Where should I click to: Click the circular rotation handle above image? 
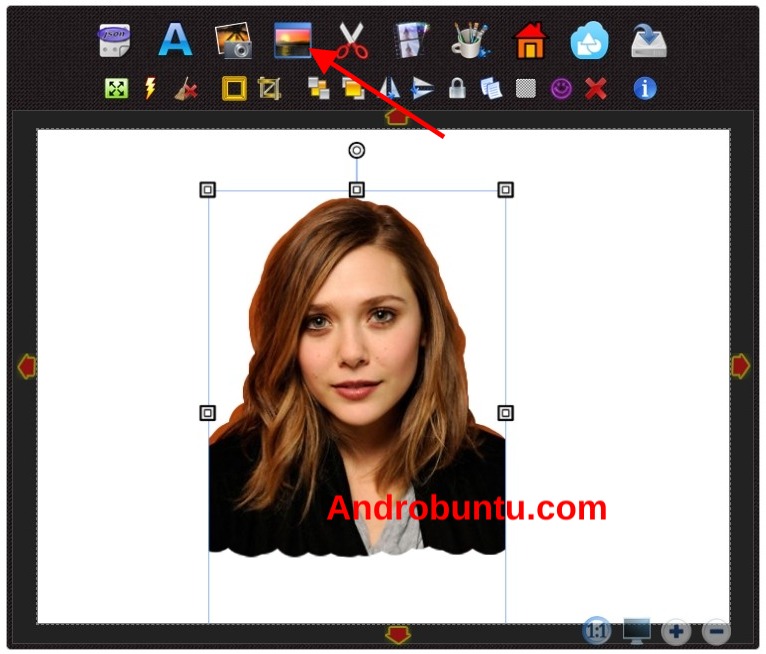[357, 150]
